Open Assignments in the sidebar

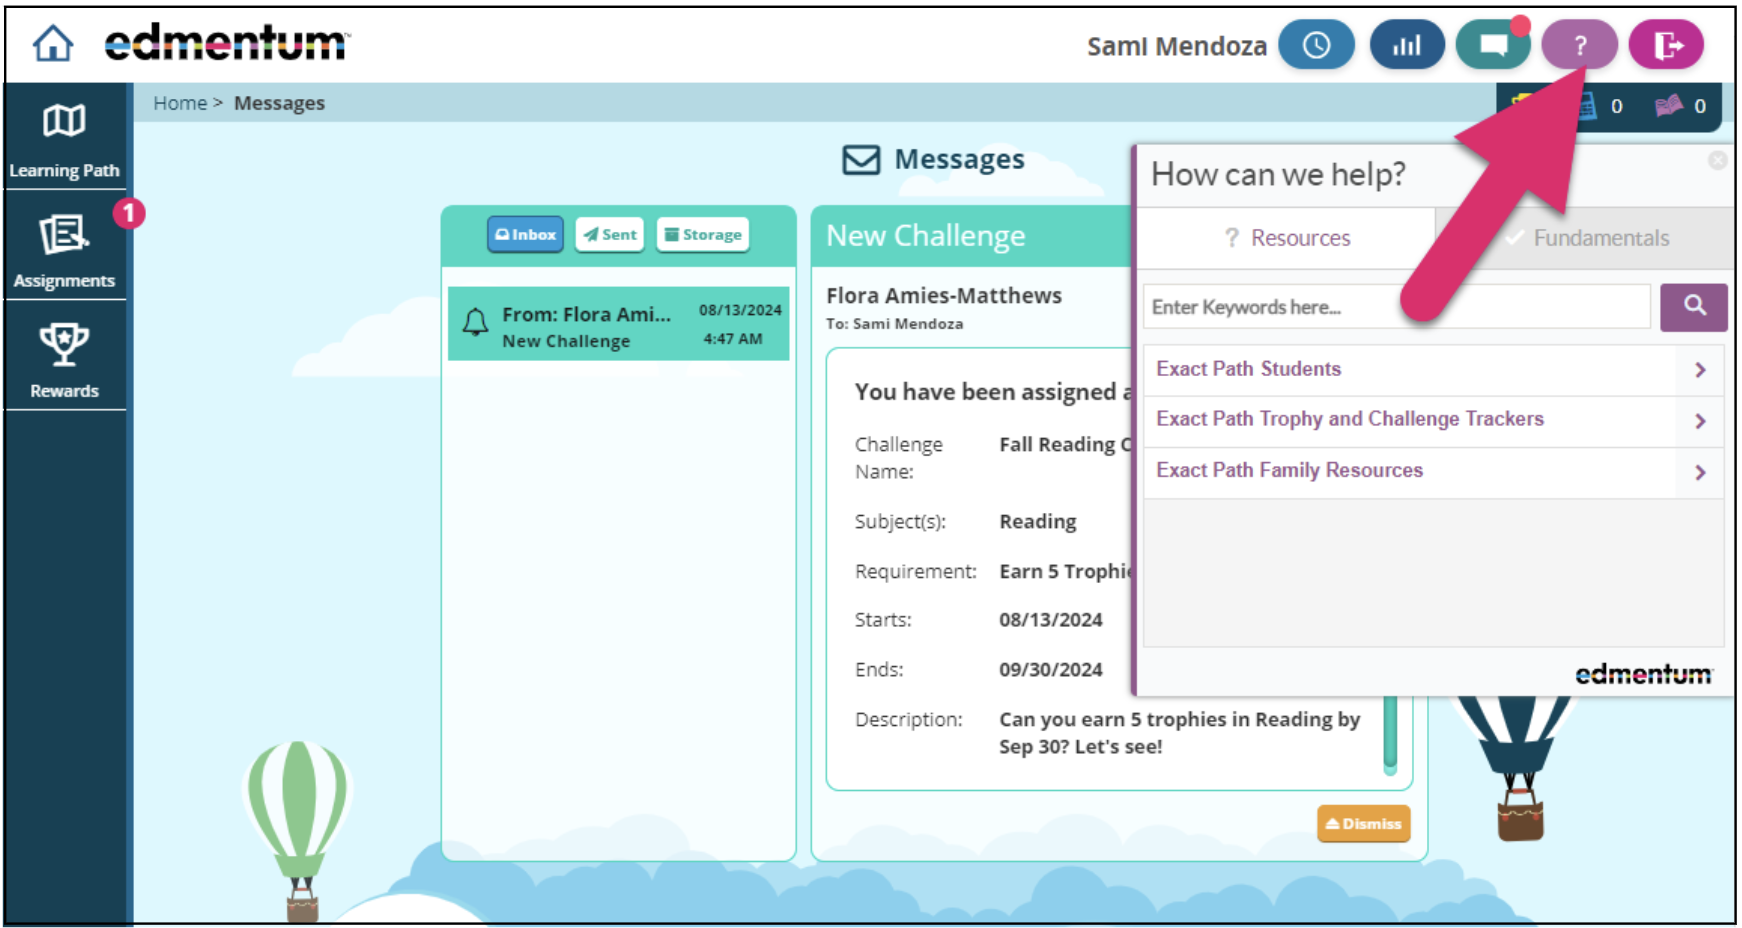pos(64,250)
